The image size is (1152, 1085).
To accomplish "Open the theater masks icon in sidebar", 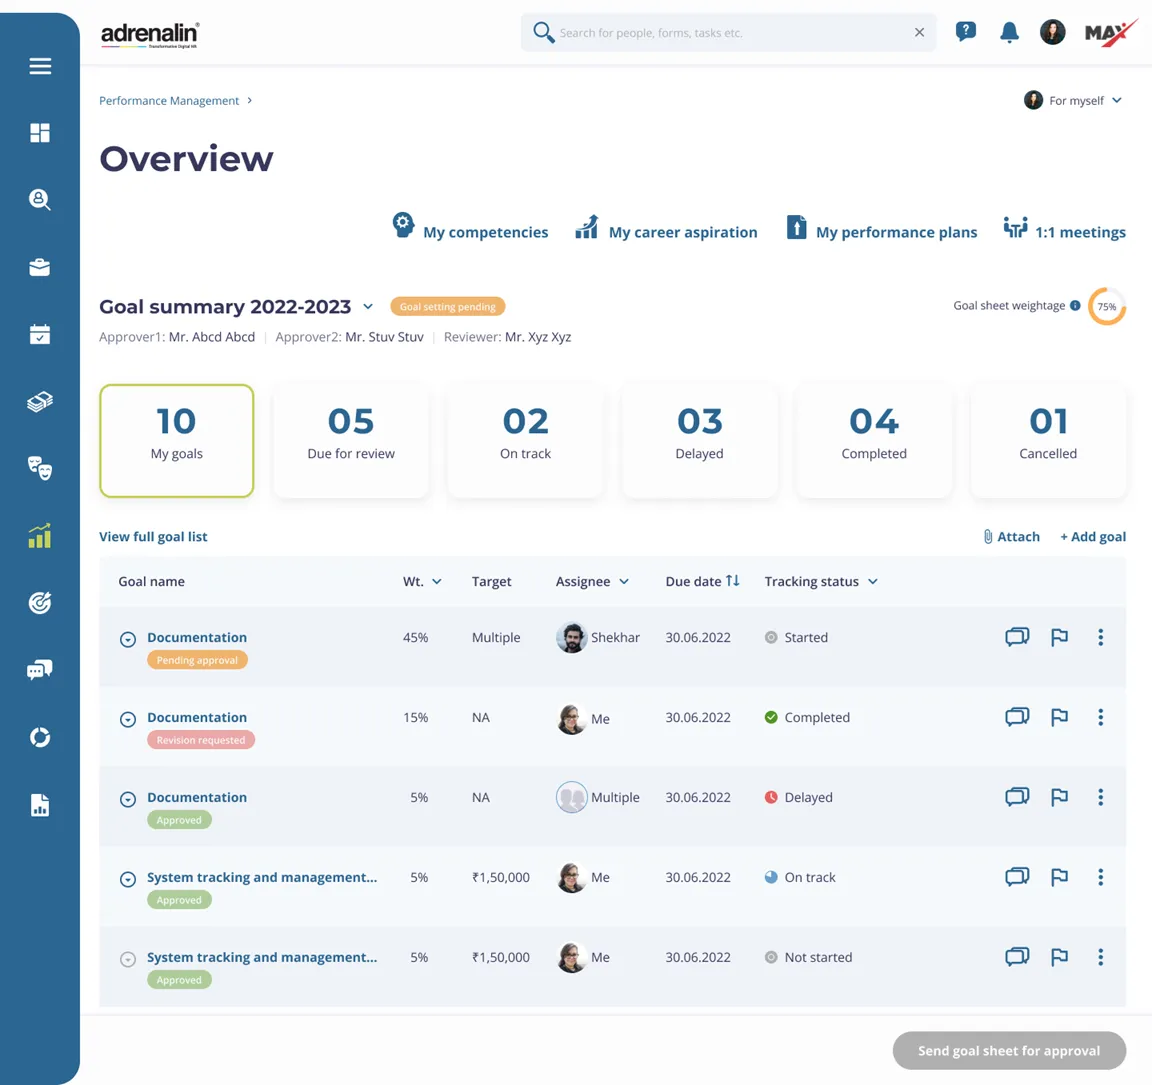I will (40, 468).
